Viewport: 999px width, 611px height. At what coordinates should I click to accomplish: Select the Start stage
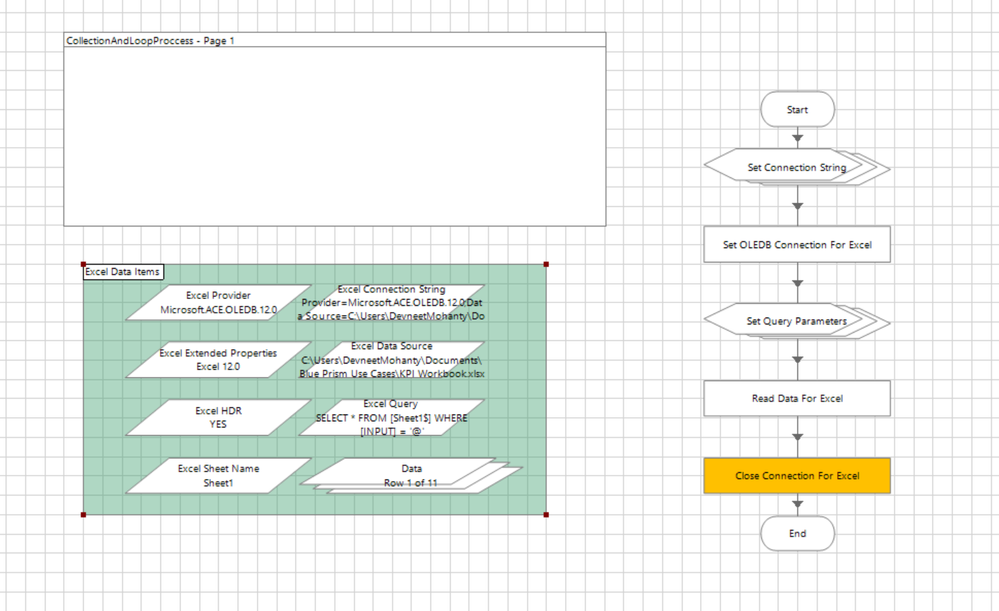797,110
